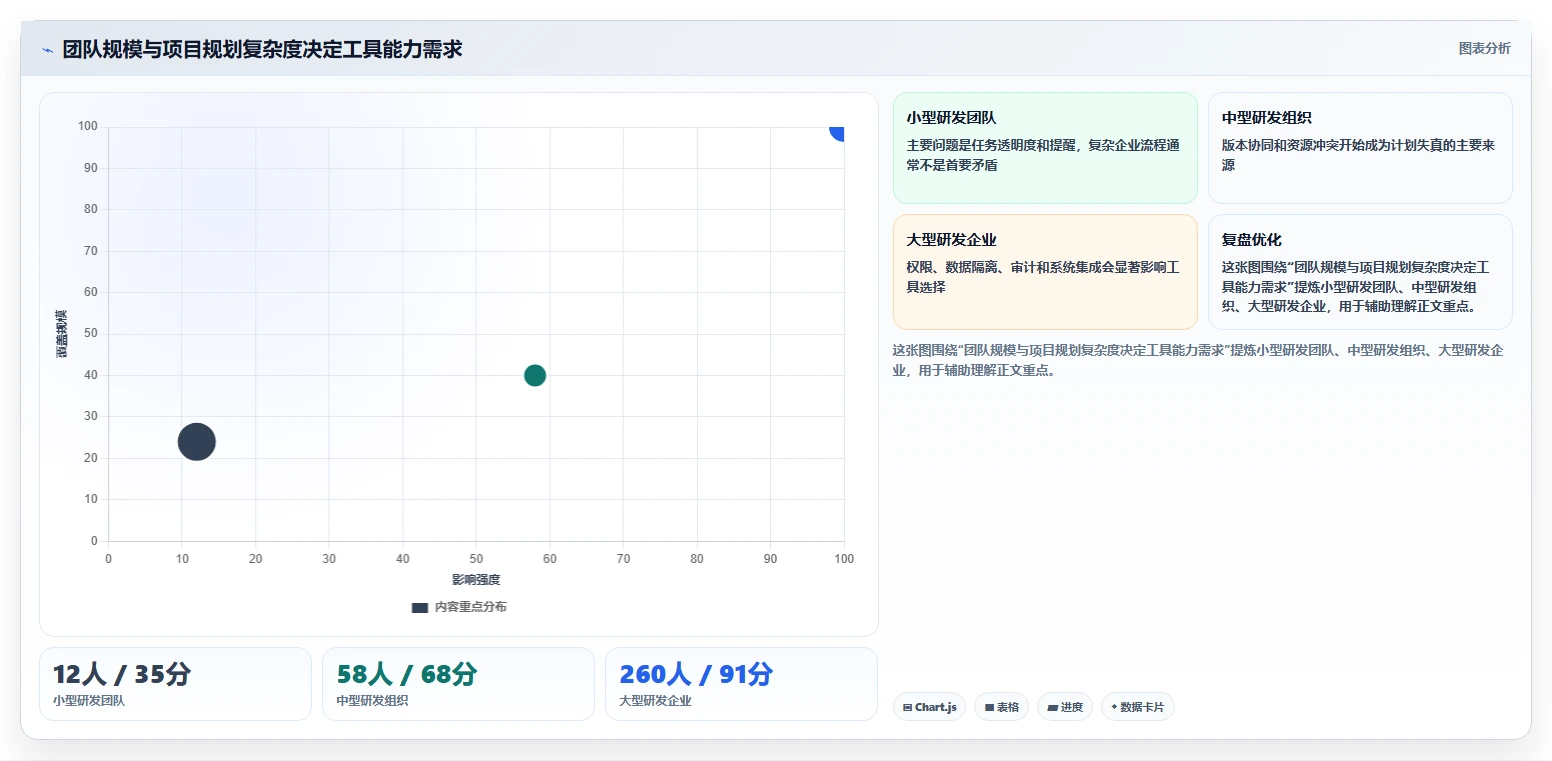1552x761 pixels.
Task: Click the Chart.js tag
Action: (x=929, y=707)
